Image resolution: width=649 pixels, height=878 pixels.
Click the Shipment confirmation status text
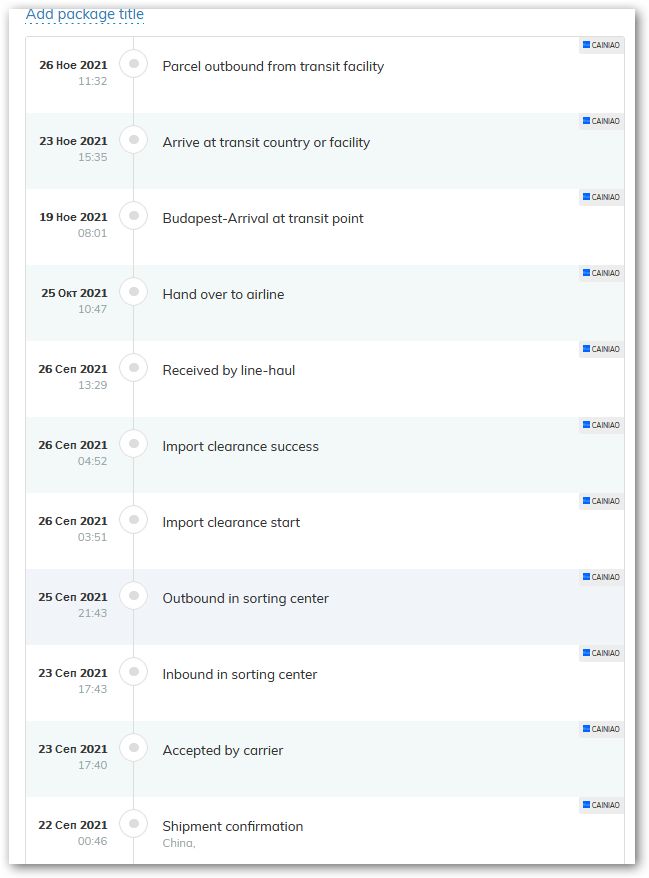point(232,827)
